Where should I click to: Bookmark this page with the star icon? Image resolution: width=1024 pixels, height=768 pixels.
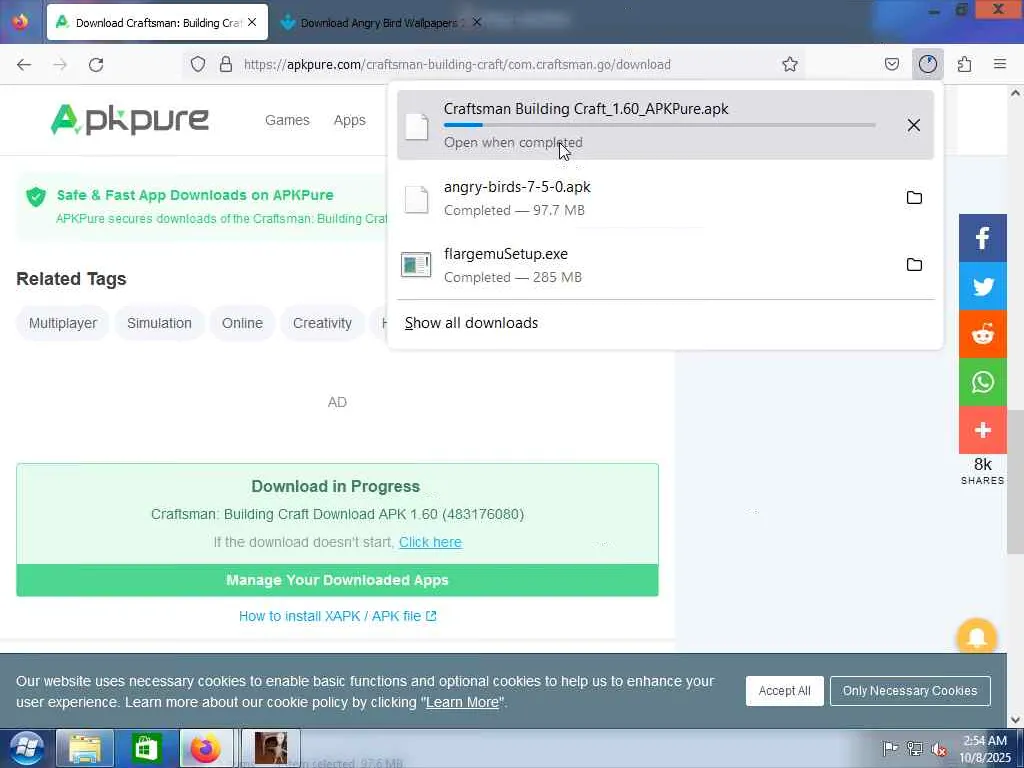tap(790, 64)
